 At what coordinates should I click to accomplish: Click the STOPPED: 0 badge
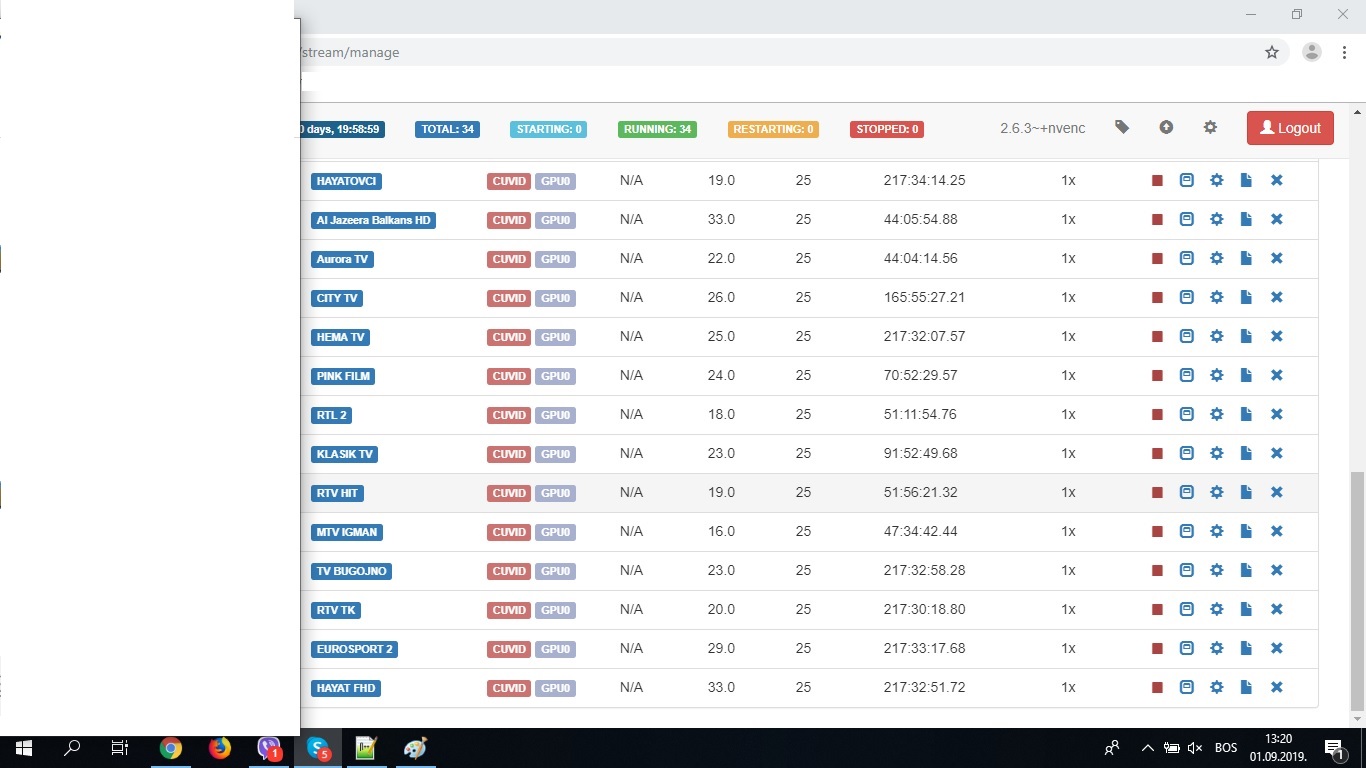click(x=887, y=129)
